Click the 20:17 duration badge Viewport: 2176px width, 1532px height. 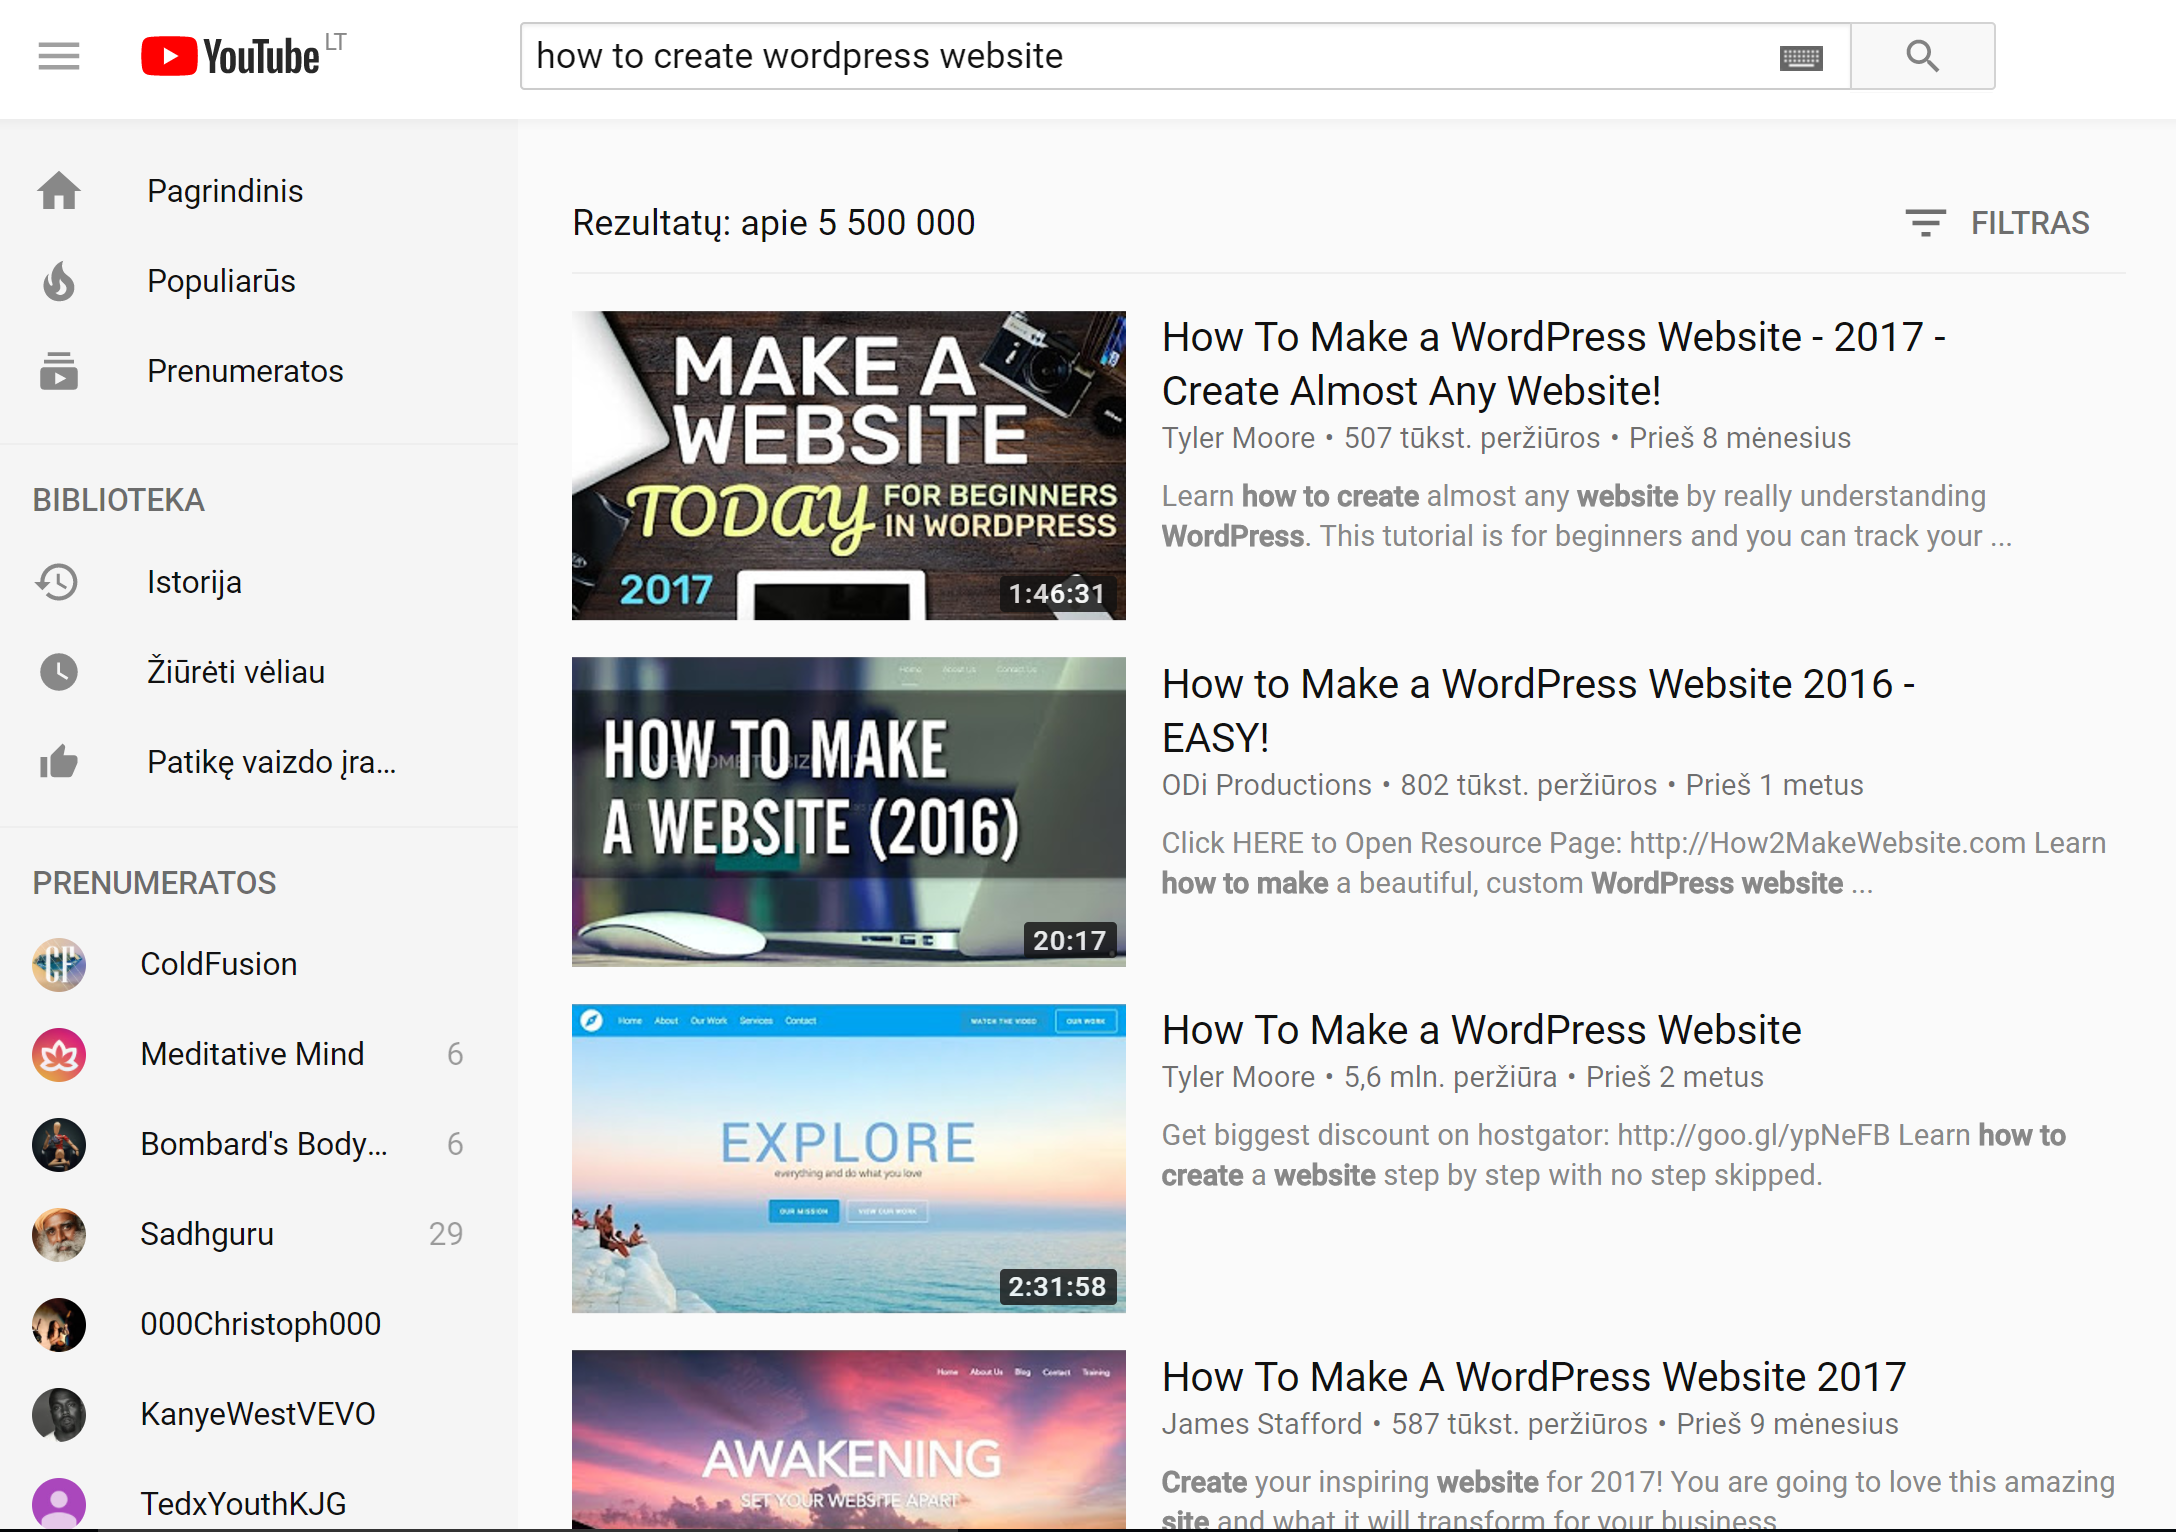pyautogui.click(x=1069, y=940)
